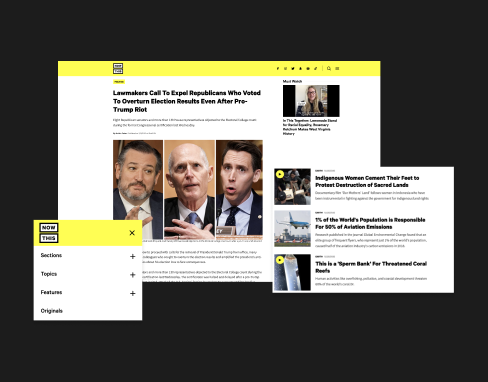Click the Earth tag above Indigenous Women story

click(319, 171)
